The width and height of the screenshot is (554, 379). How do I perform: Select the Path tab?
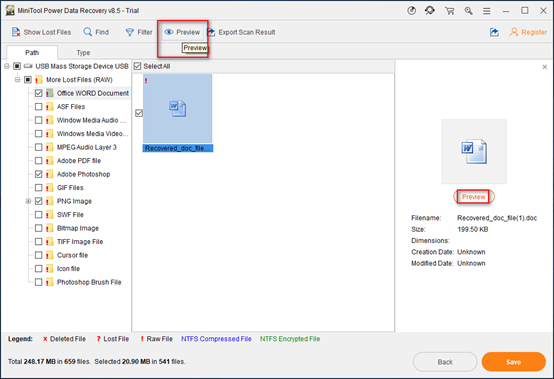coord(32,53)
